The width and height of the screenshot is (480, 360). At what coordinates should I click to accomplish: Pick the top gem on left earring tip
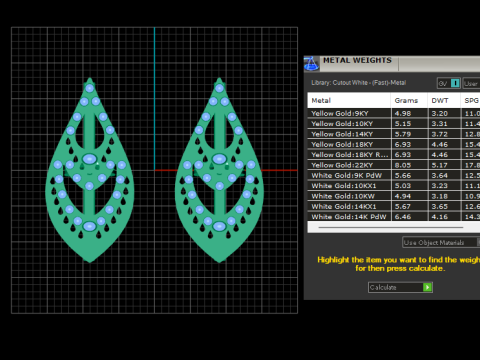90,88
